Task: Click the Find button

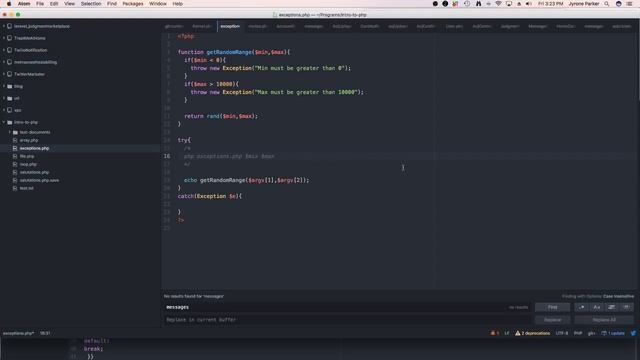Action: [x=552, y=307]
